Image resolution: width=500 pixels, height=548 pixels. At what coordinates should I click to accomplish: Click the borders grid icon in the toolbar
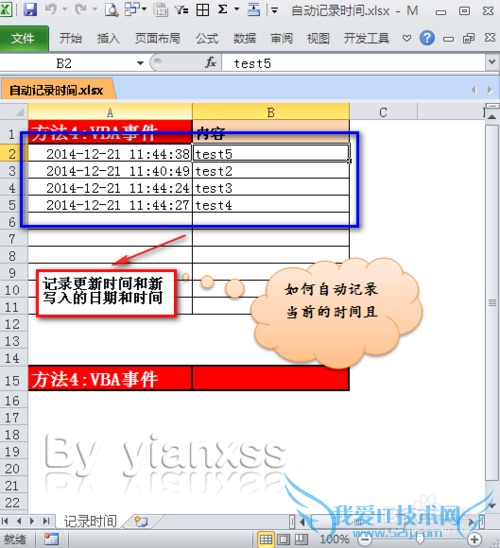pos(203,10)
